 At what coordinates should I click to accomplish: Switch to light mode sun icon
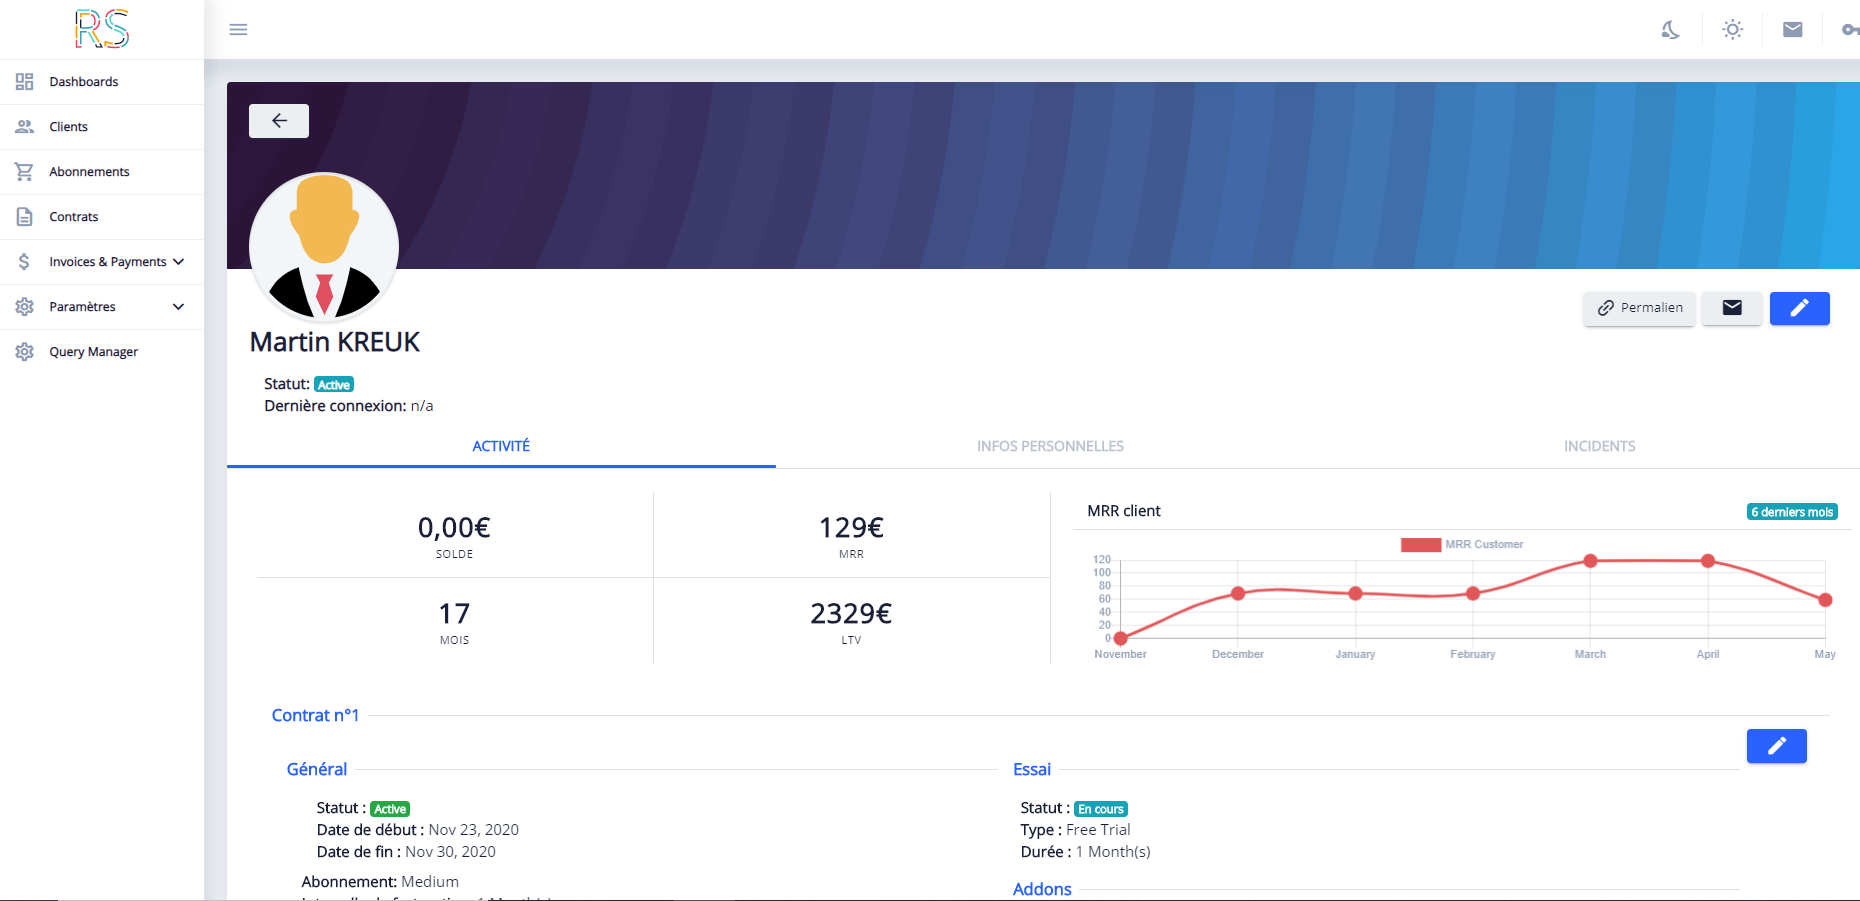pos(1733,30)
